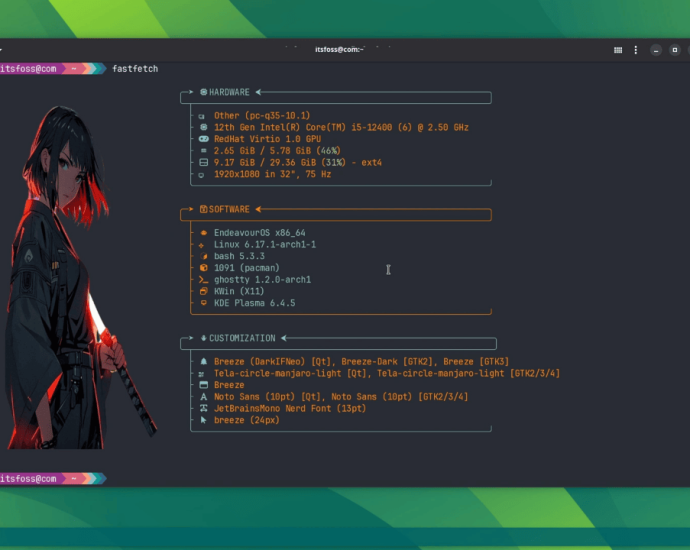Click the window icon beside KWin (X11)
690x550 pixels.
click(x=203, y=291)
